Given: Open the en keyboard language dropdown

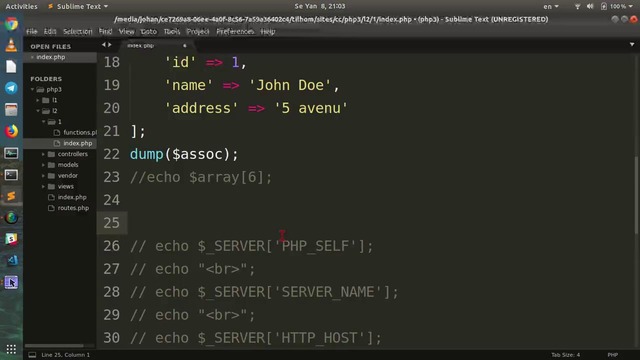Looking at the screenshot, I should (551, 6).
